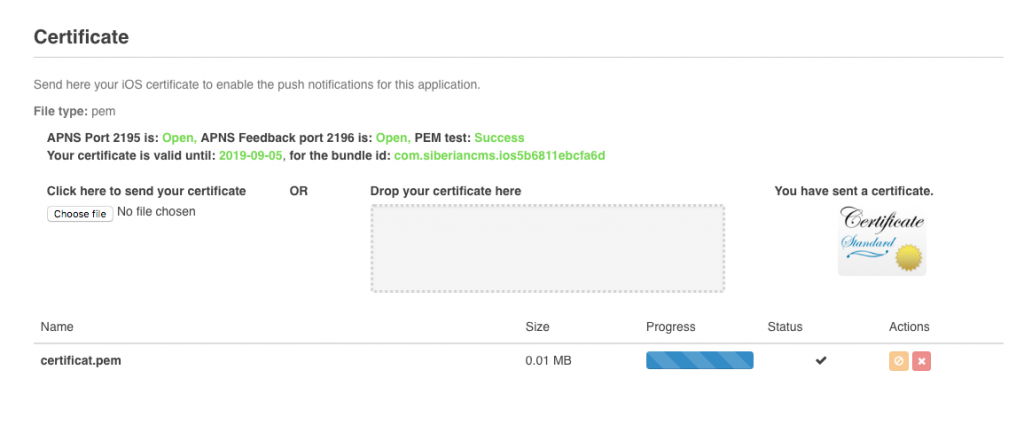Click 'Click here to send your certificate' label
This screenshot has height=433, width=1024.
pos(146,191)
